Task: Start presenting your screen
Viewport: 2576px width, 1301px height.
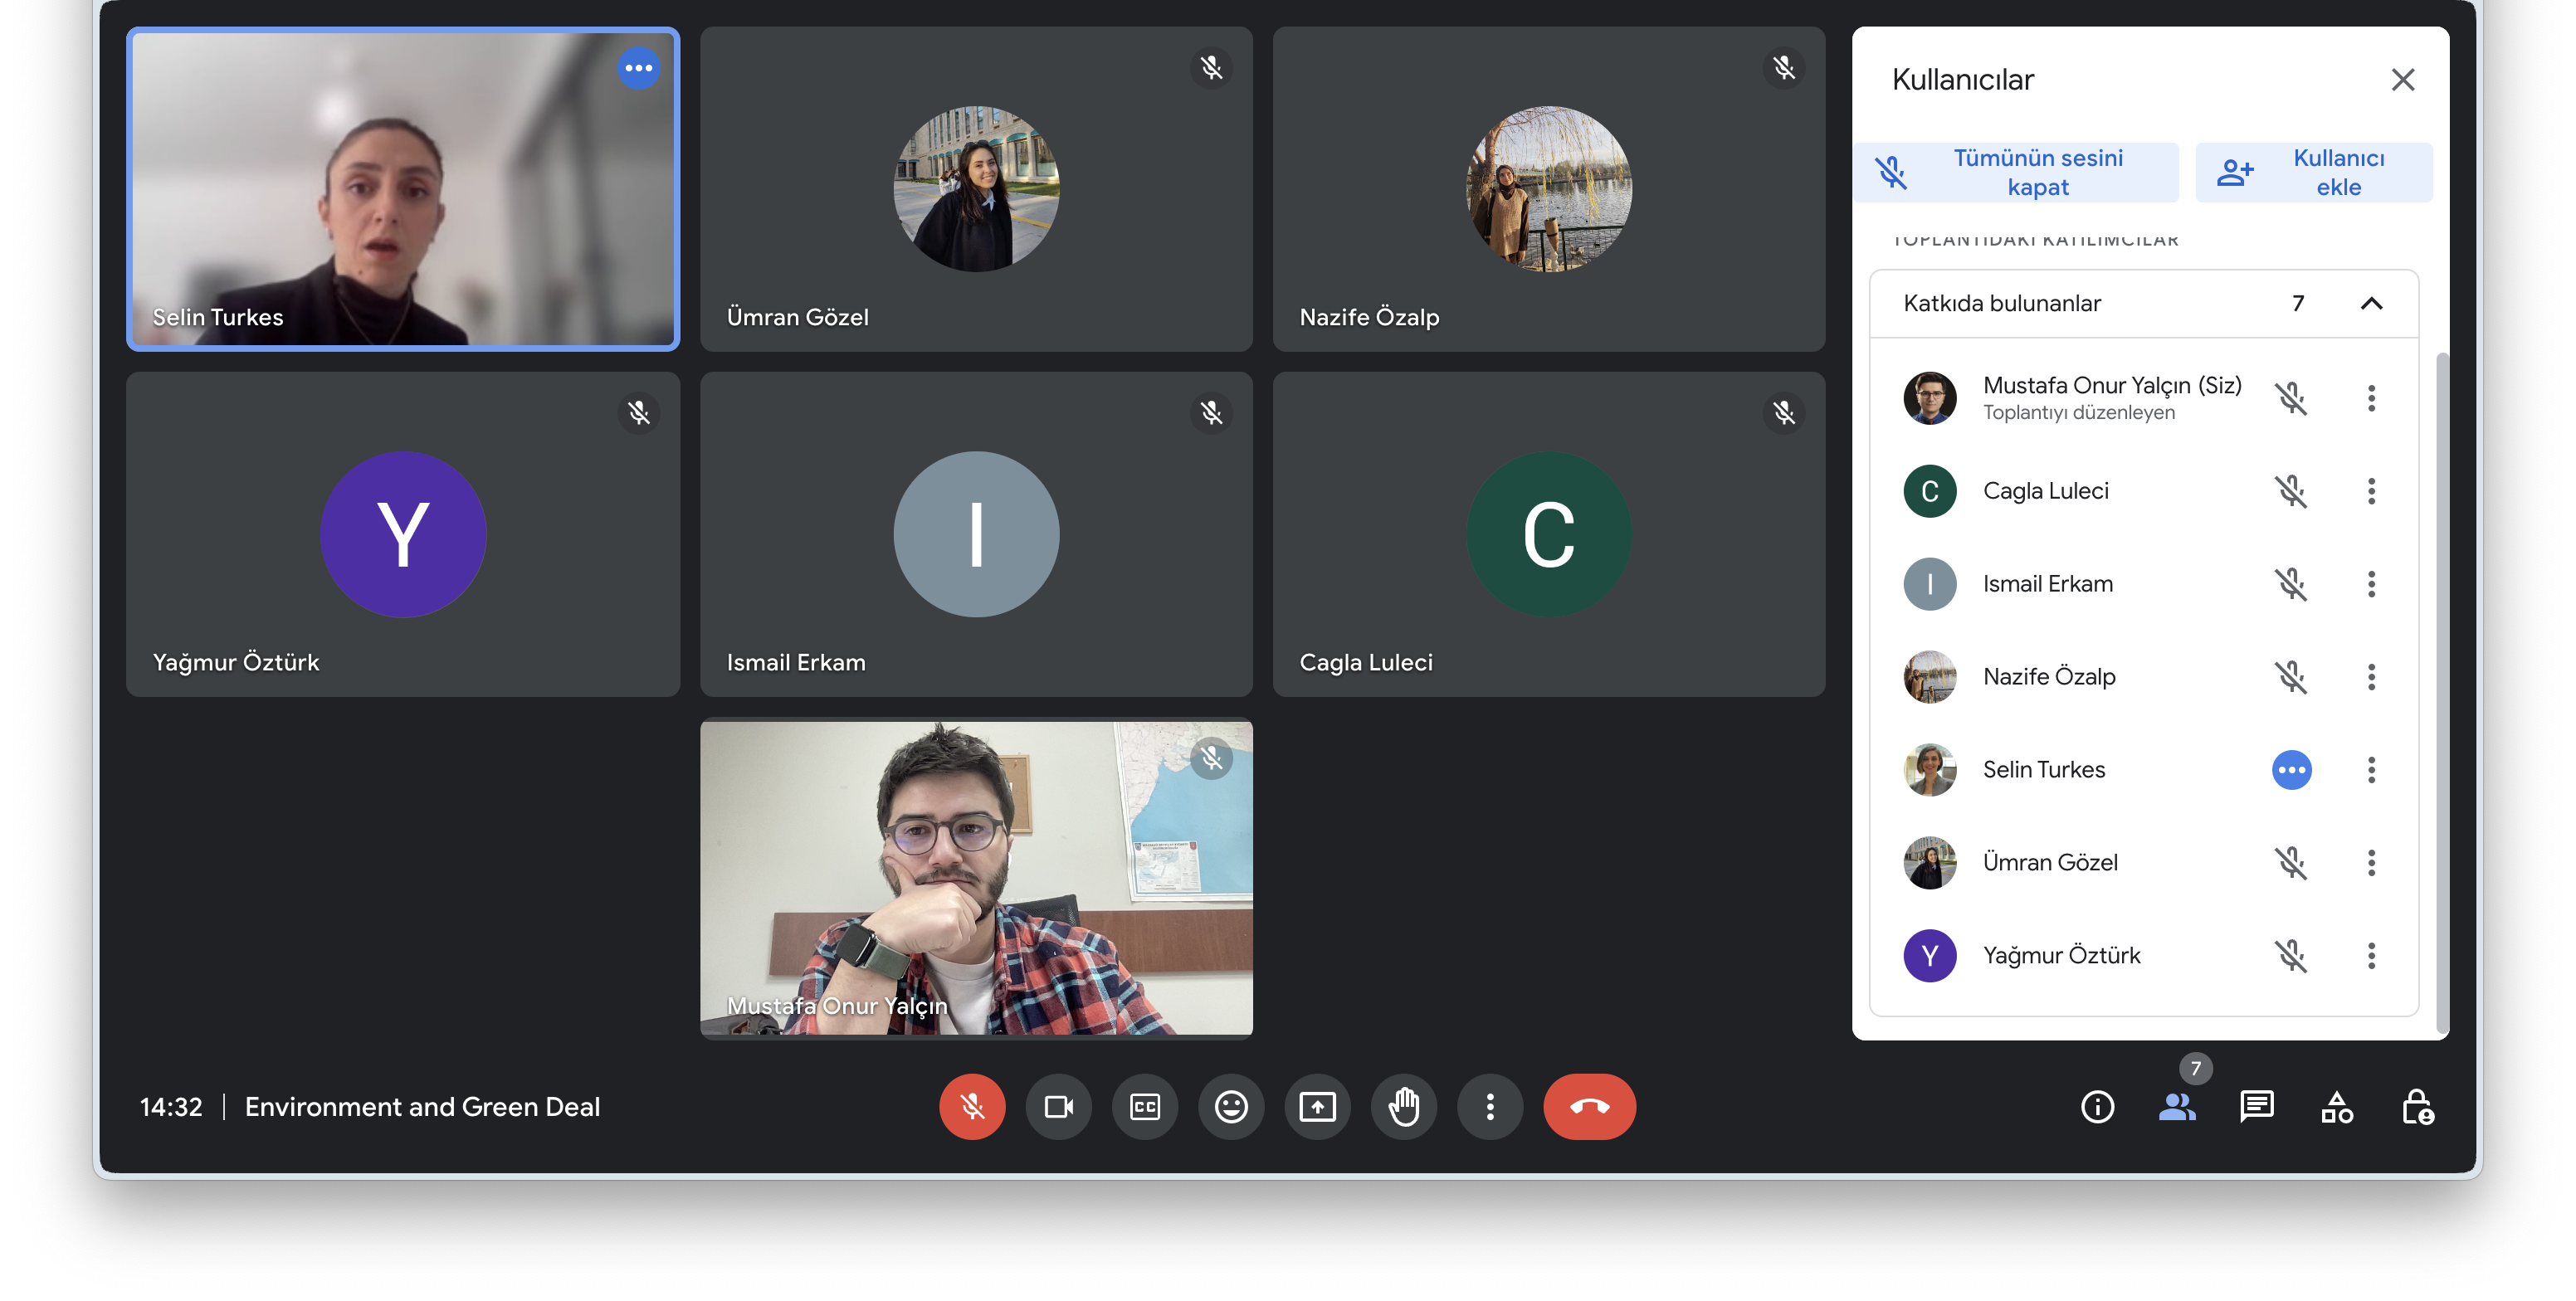Action: point(1317,1107)
